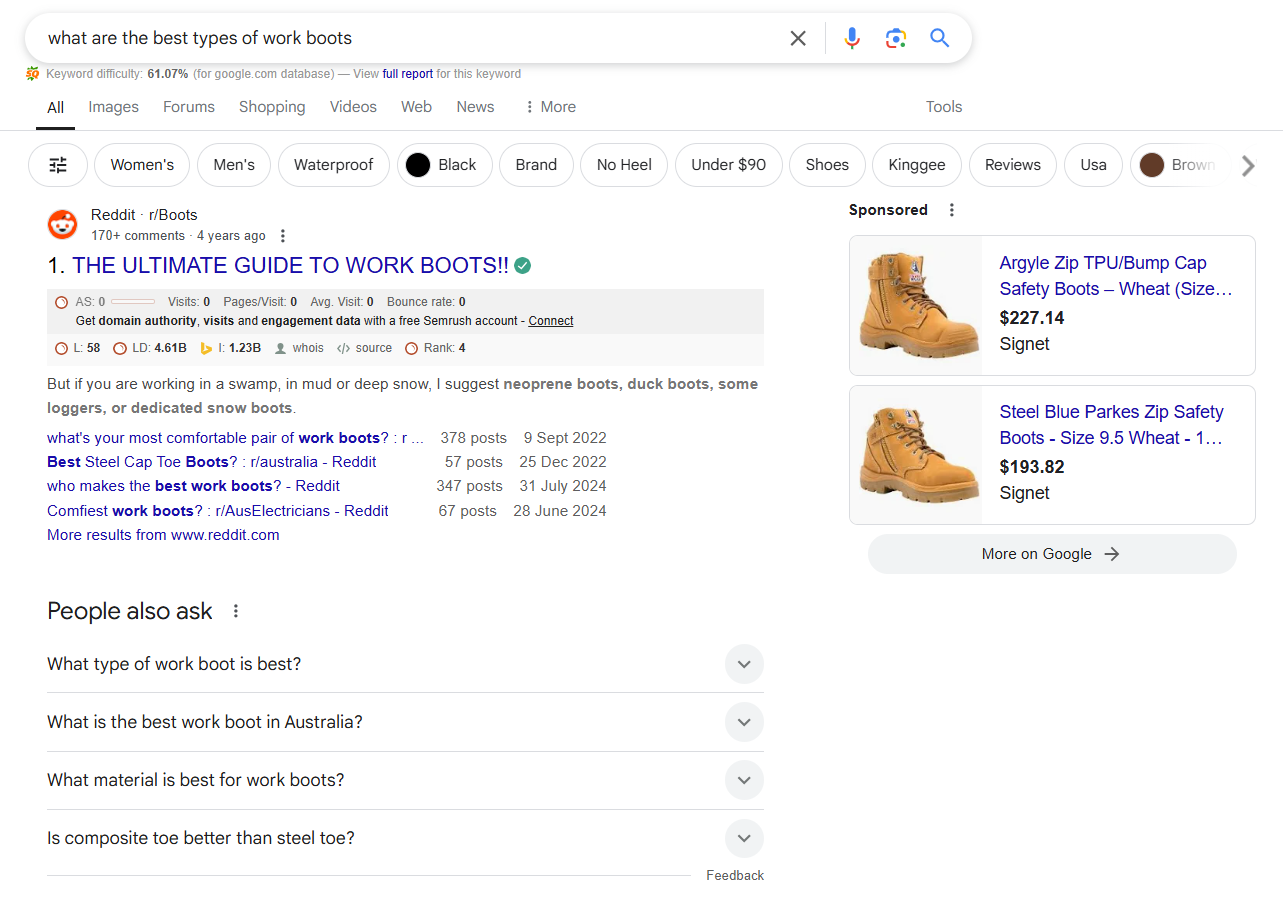Open the Tools menu
1283x898 pixels.
point(944,107)
